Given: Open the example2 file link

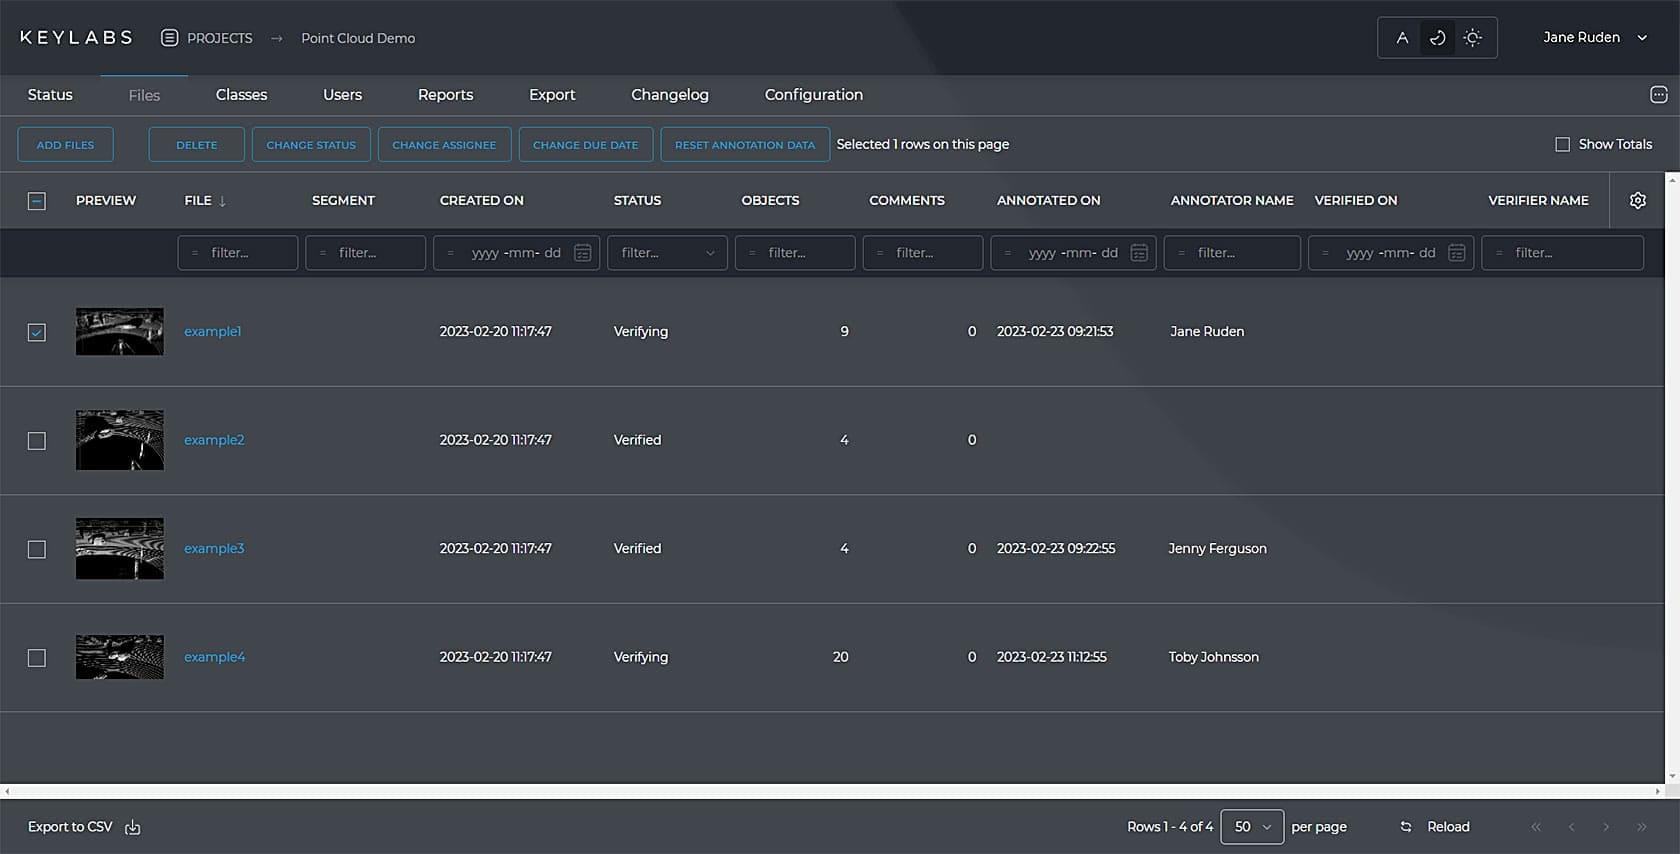Looking at the screenshot, I should (x=214, y=440).
